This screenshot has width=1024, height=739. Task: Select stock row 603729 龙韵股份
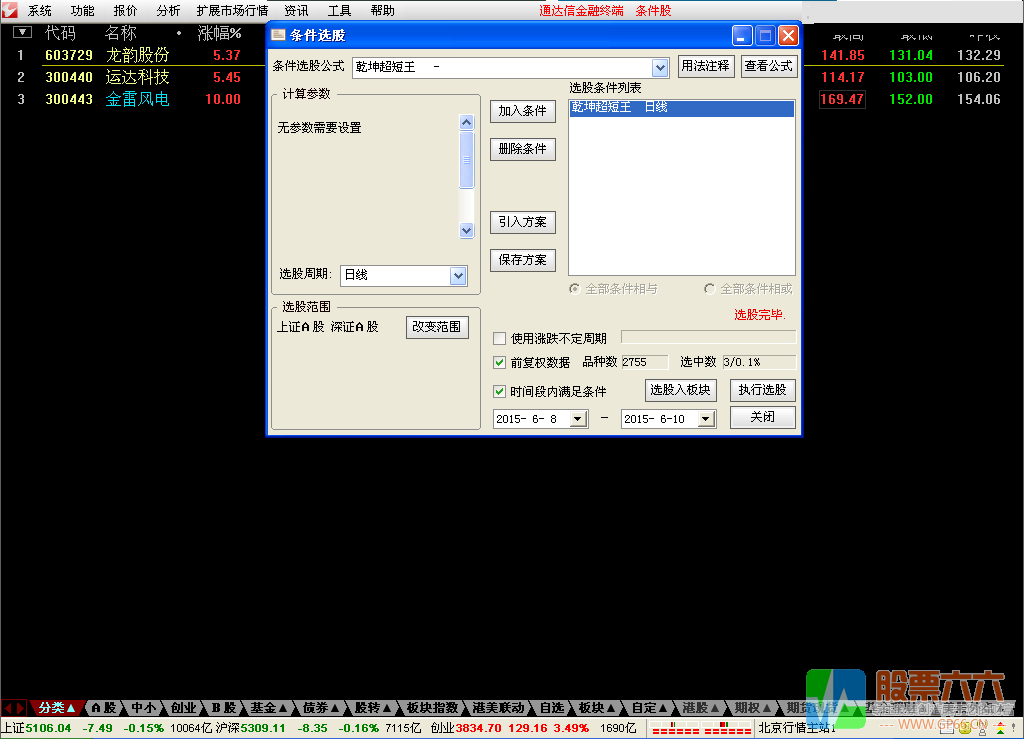(134, 55)
